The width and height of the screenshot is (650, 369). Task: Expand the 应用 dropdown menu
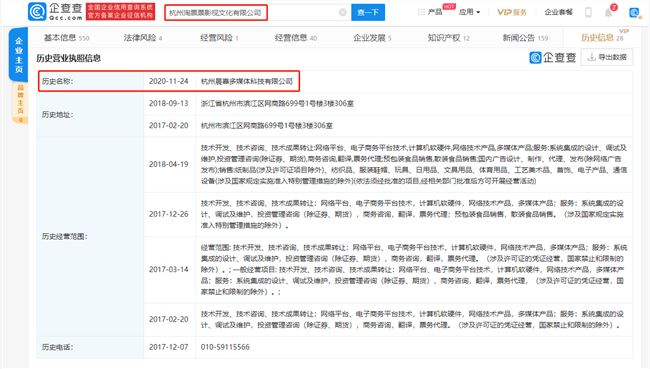pos(469,12)
